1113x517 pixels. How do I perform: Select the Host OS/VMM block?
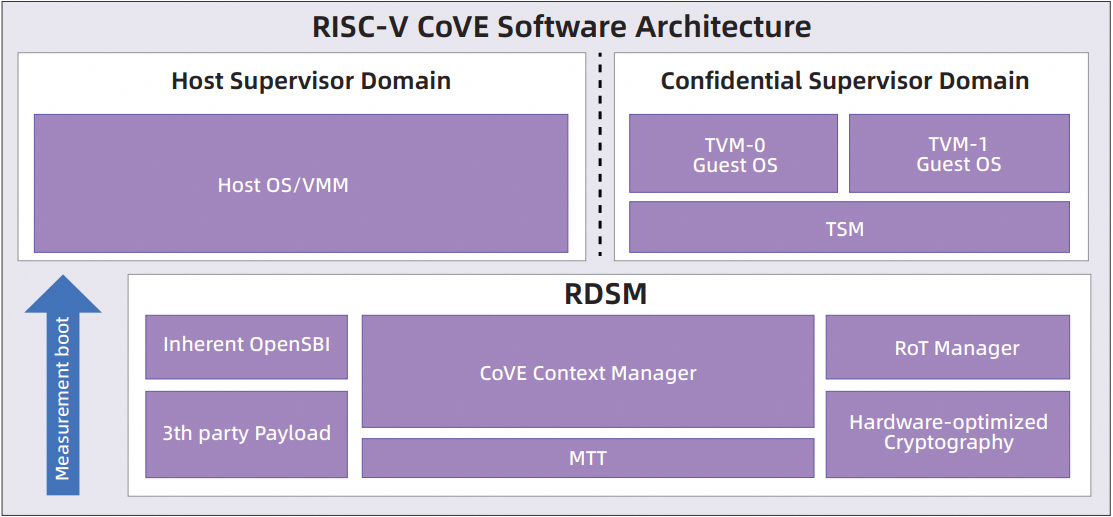[301, 183]
